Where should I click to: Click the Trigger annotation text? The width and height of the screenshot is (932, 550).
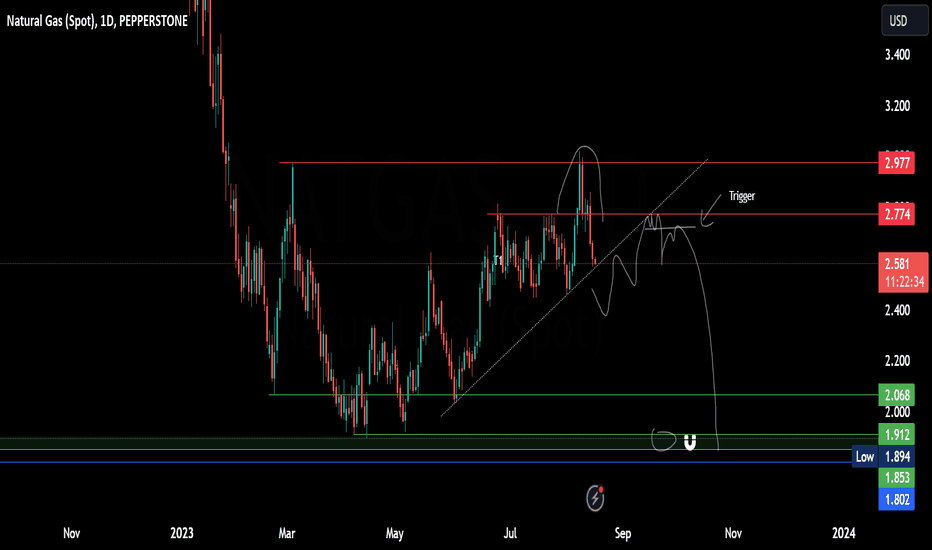pos(742,196)
